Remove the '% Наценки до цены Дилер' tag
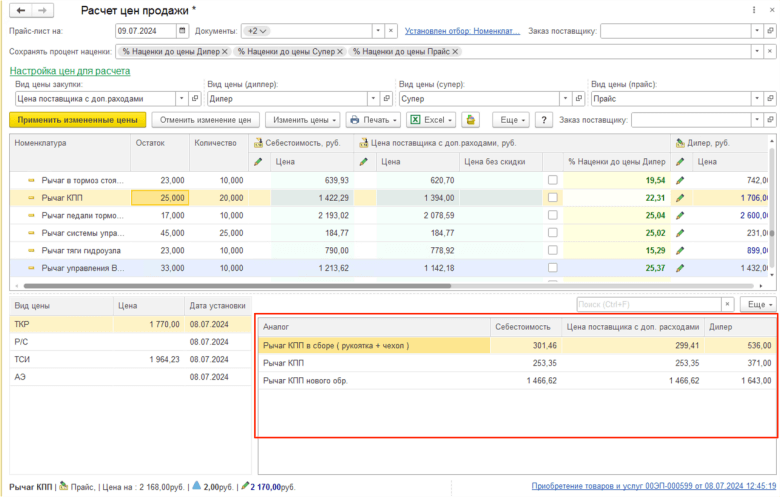780x498 pixels. [225, 51]
